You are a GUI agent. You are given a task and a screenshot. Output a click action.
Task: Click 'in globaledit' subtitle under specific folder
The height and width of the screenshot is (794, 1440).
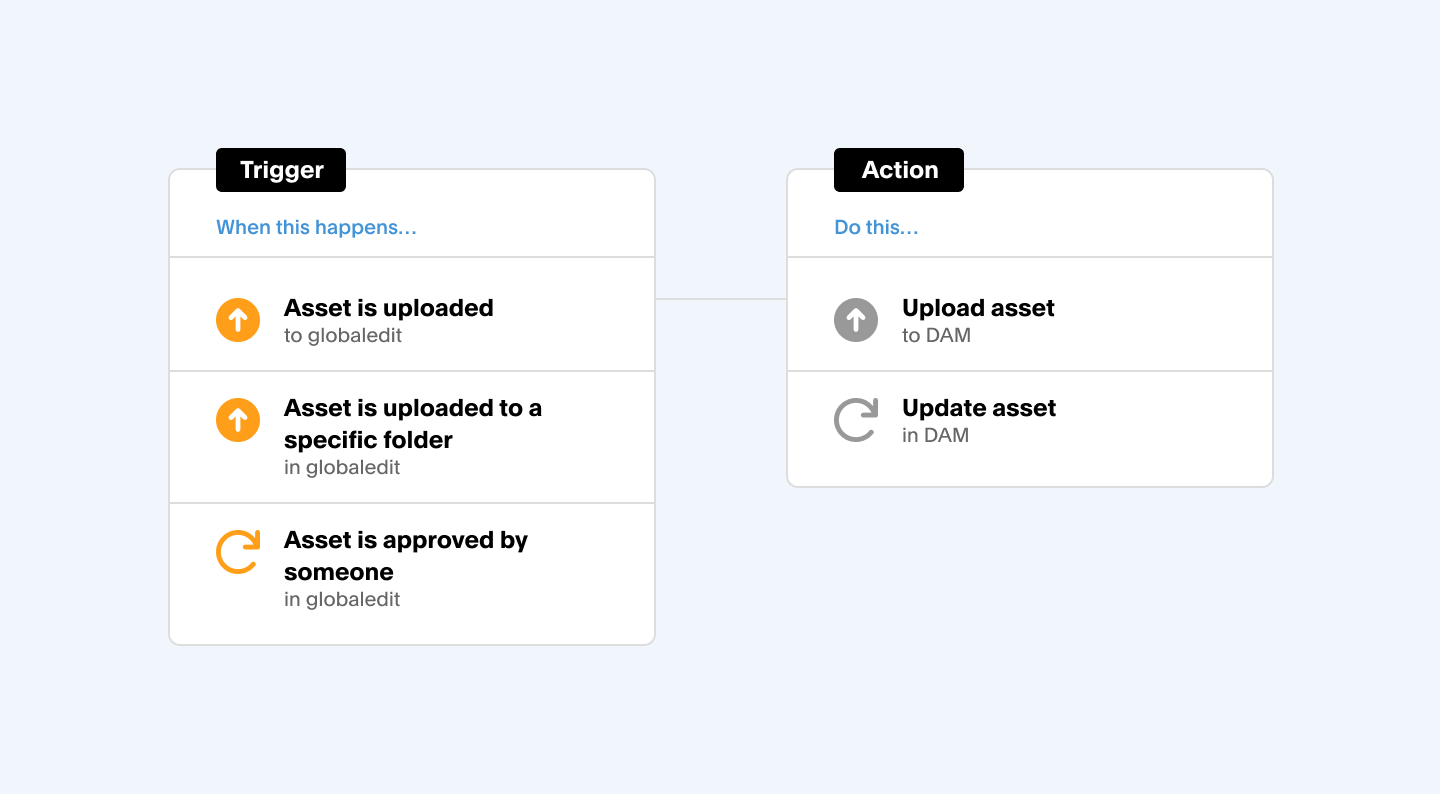[342, 468]
